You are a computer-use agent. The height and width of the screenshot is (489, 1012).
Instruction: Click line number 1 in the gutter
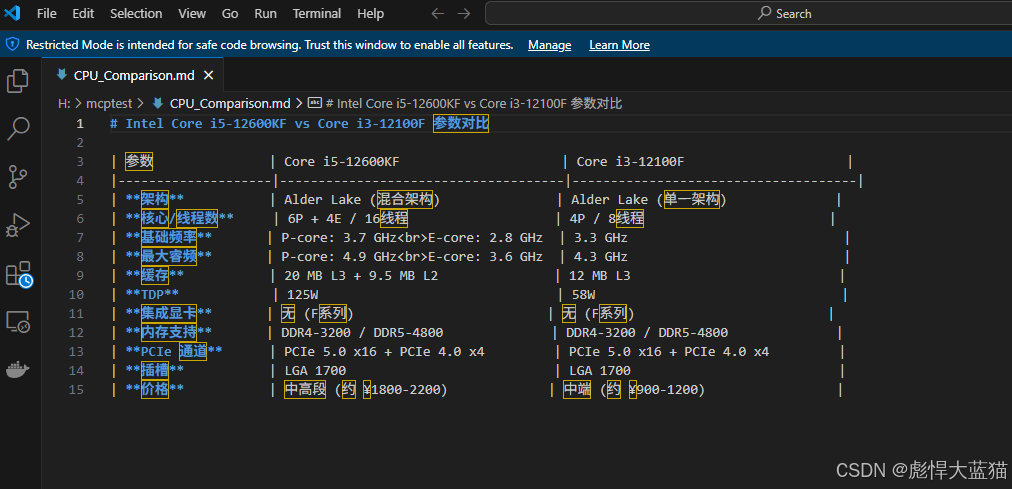point(80,123)
